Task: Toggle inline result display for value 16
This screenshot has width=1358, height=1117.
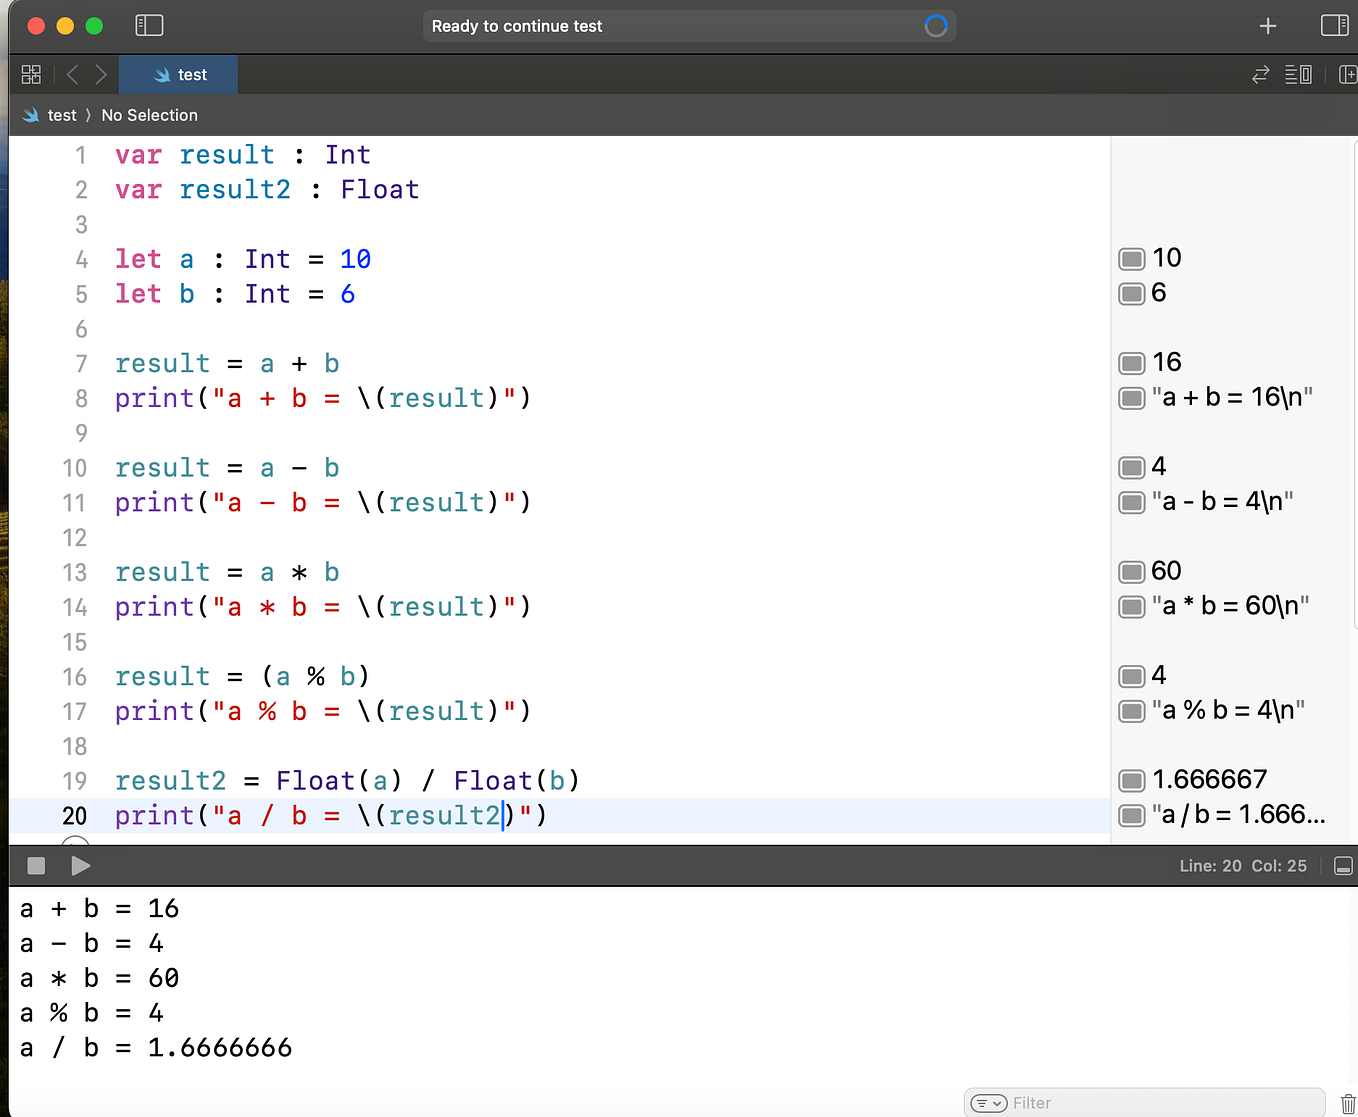Action: [x=1131, y=362]
